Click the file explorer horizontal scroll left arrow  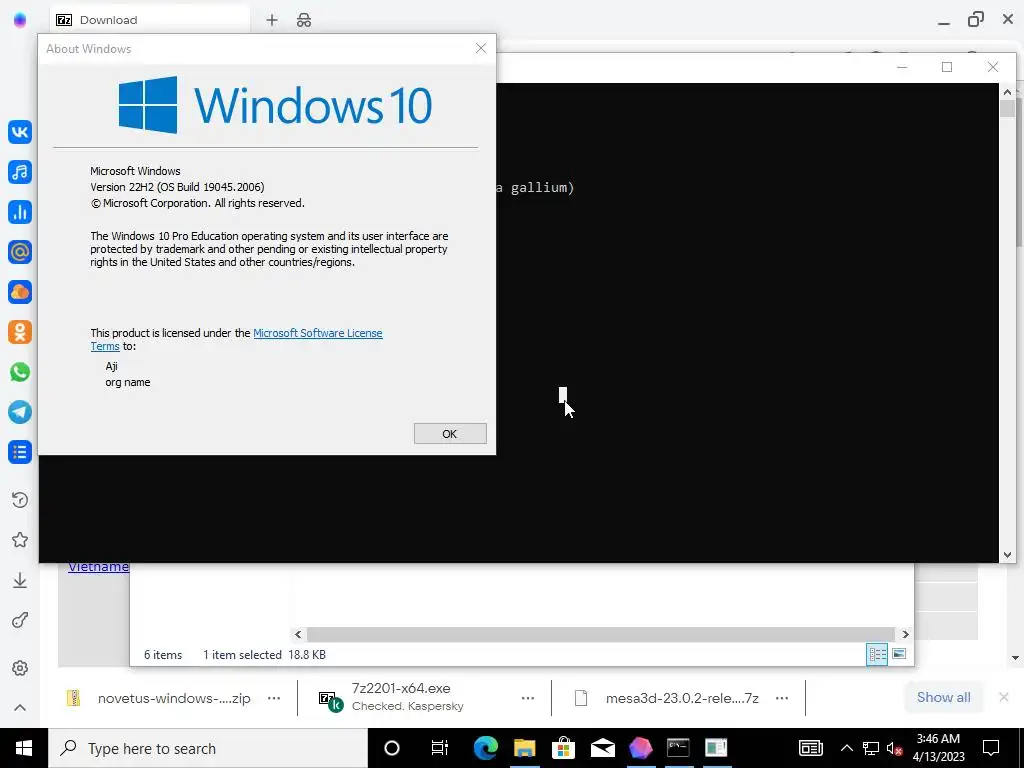(x=298, y=634)
